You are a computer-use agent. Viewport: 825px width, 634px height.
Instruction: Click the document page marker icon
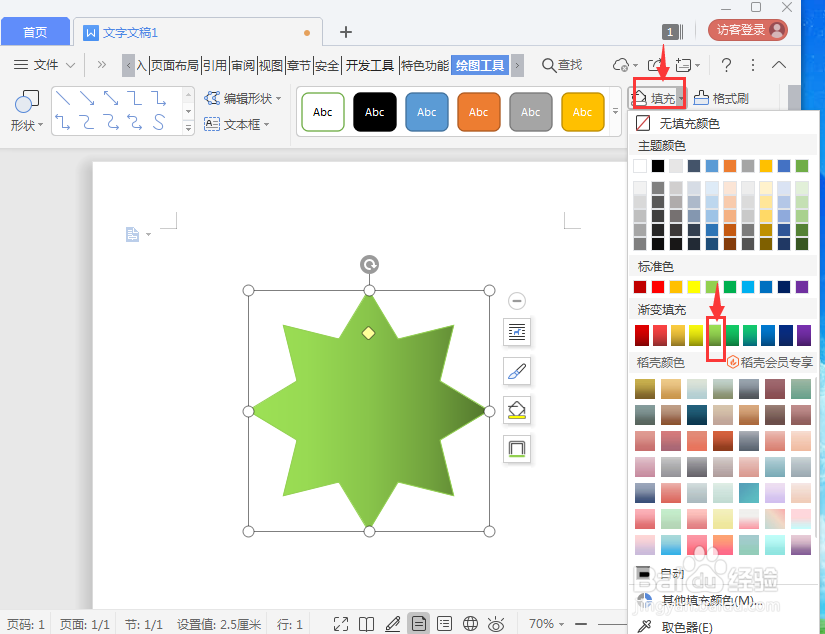pos(132,234)
